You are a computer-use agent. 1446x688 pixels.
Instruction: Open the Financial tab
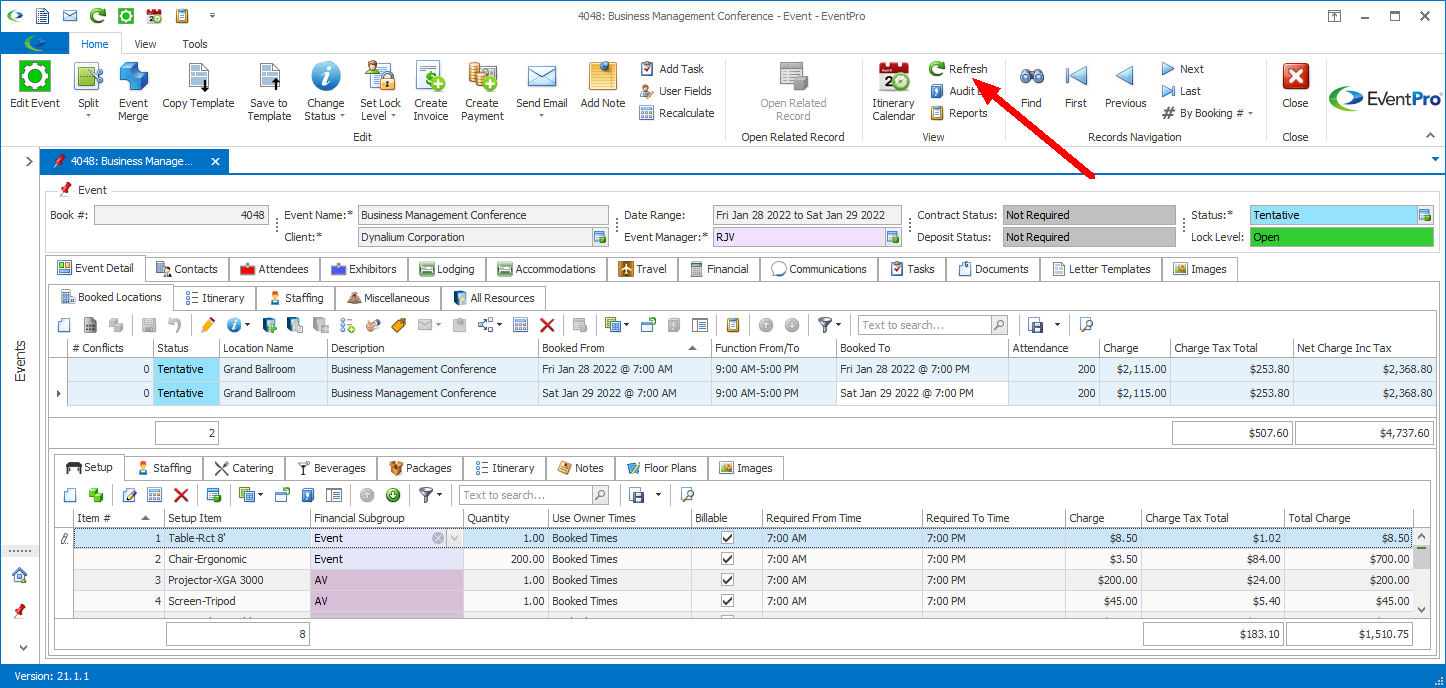(719, 269)
